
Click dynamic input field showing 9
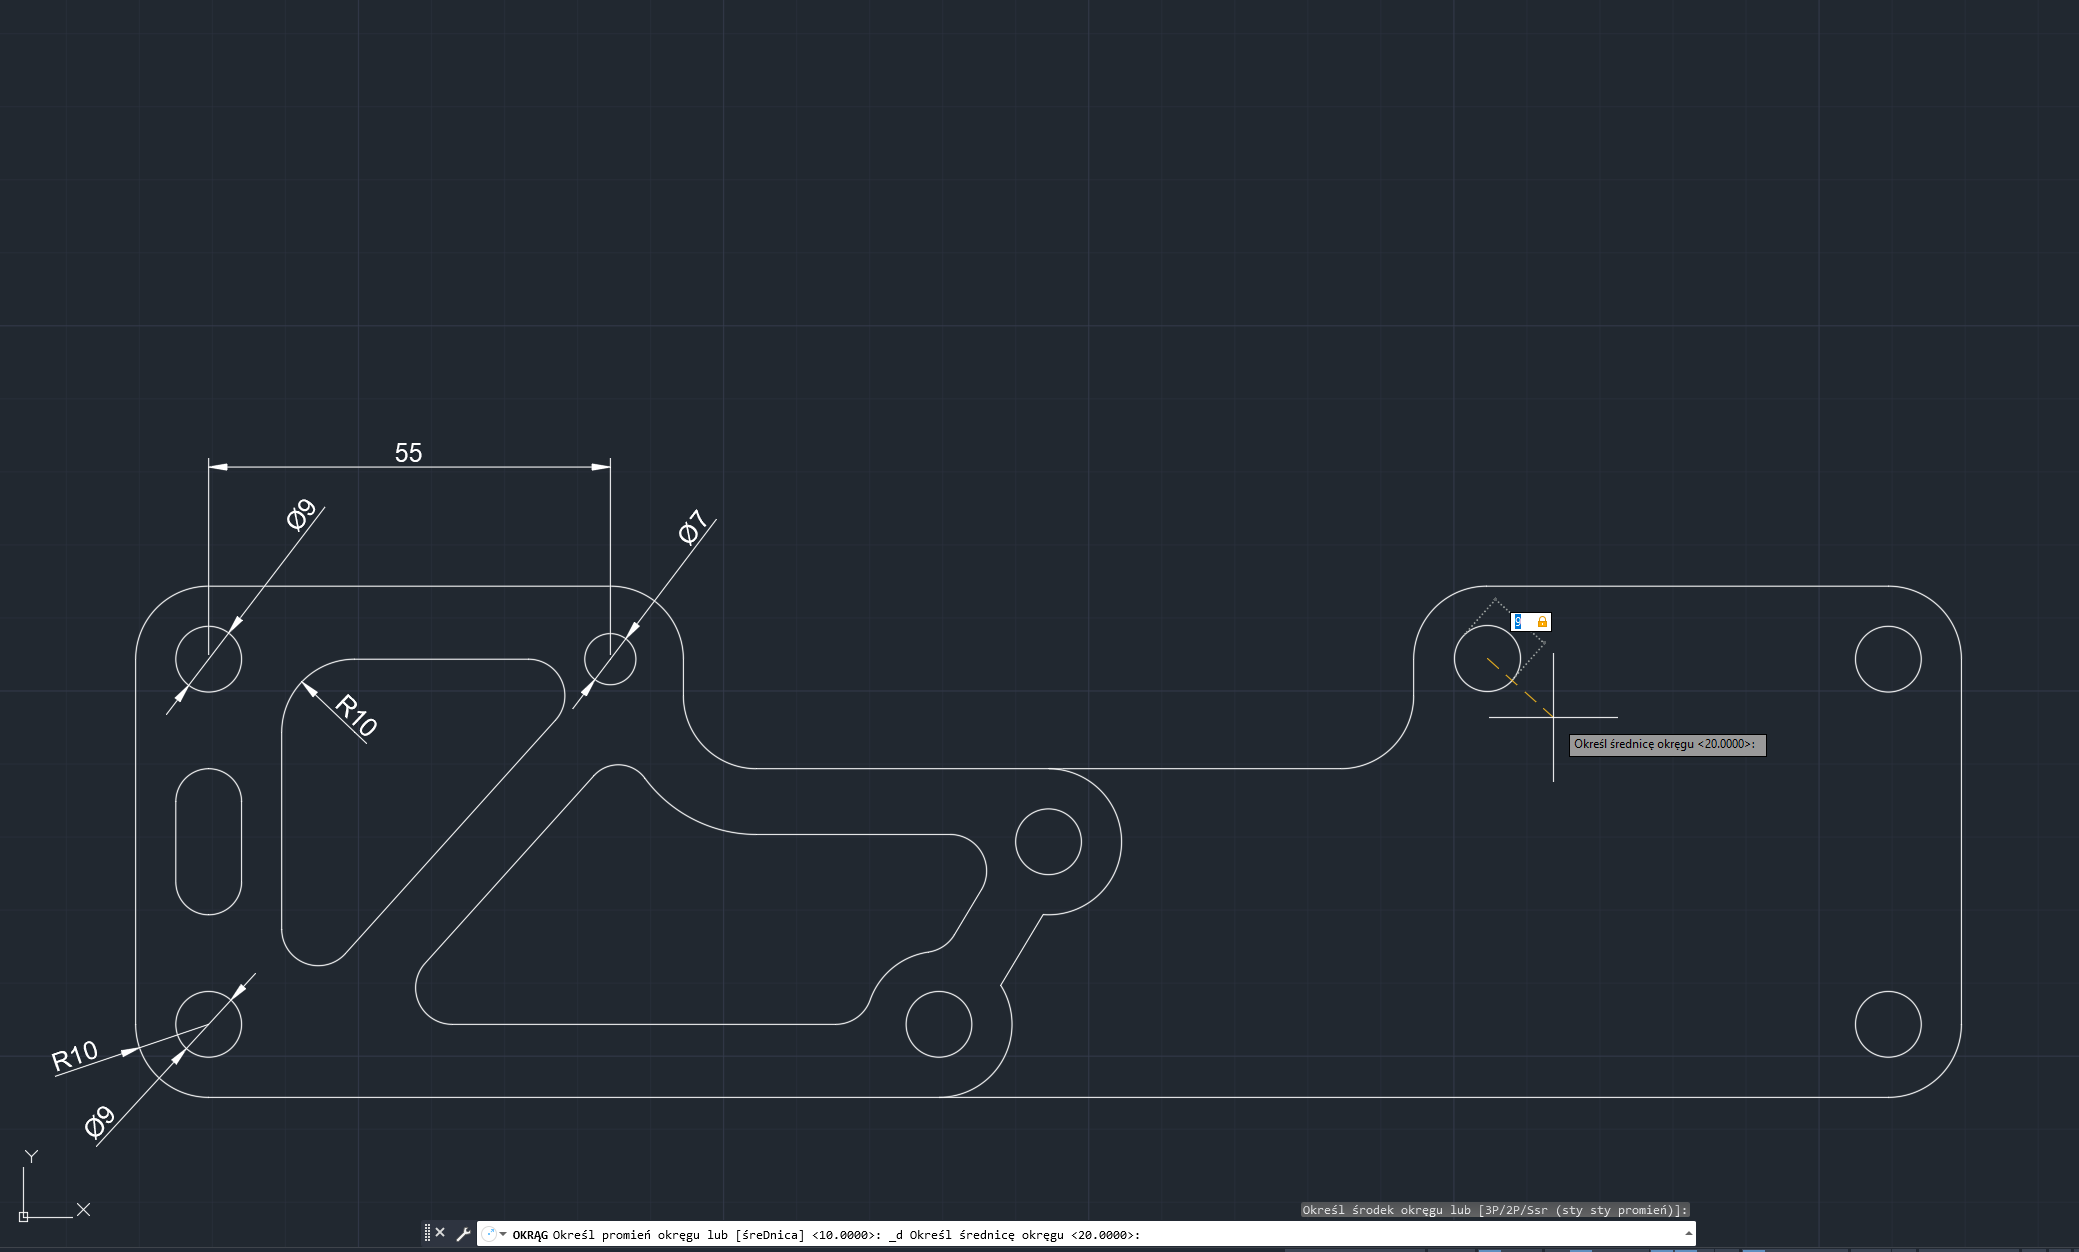[x=1520, y=622]
